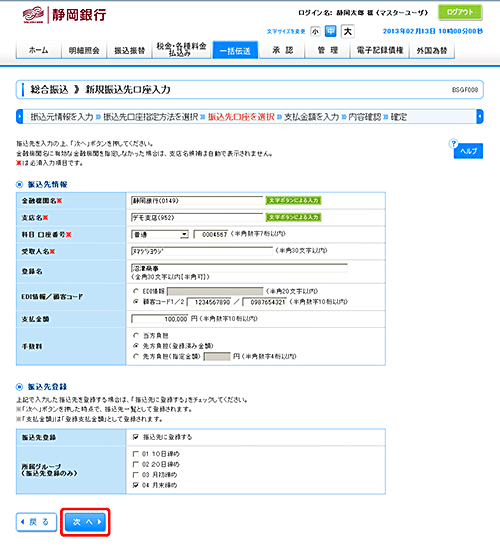Open the 電子記録債権 tab
The width and height of the screenshot is (500, 557).
[380, 50]
